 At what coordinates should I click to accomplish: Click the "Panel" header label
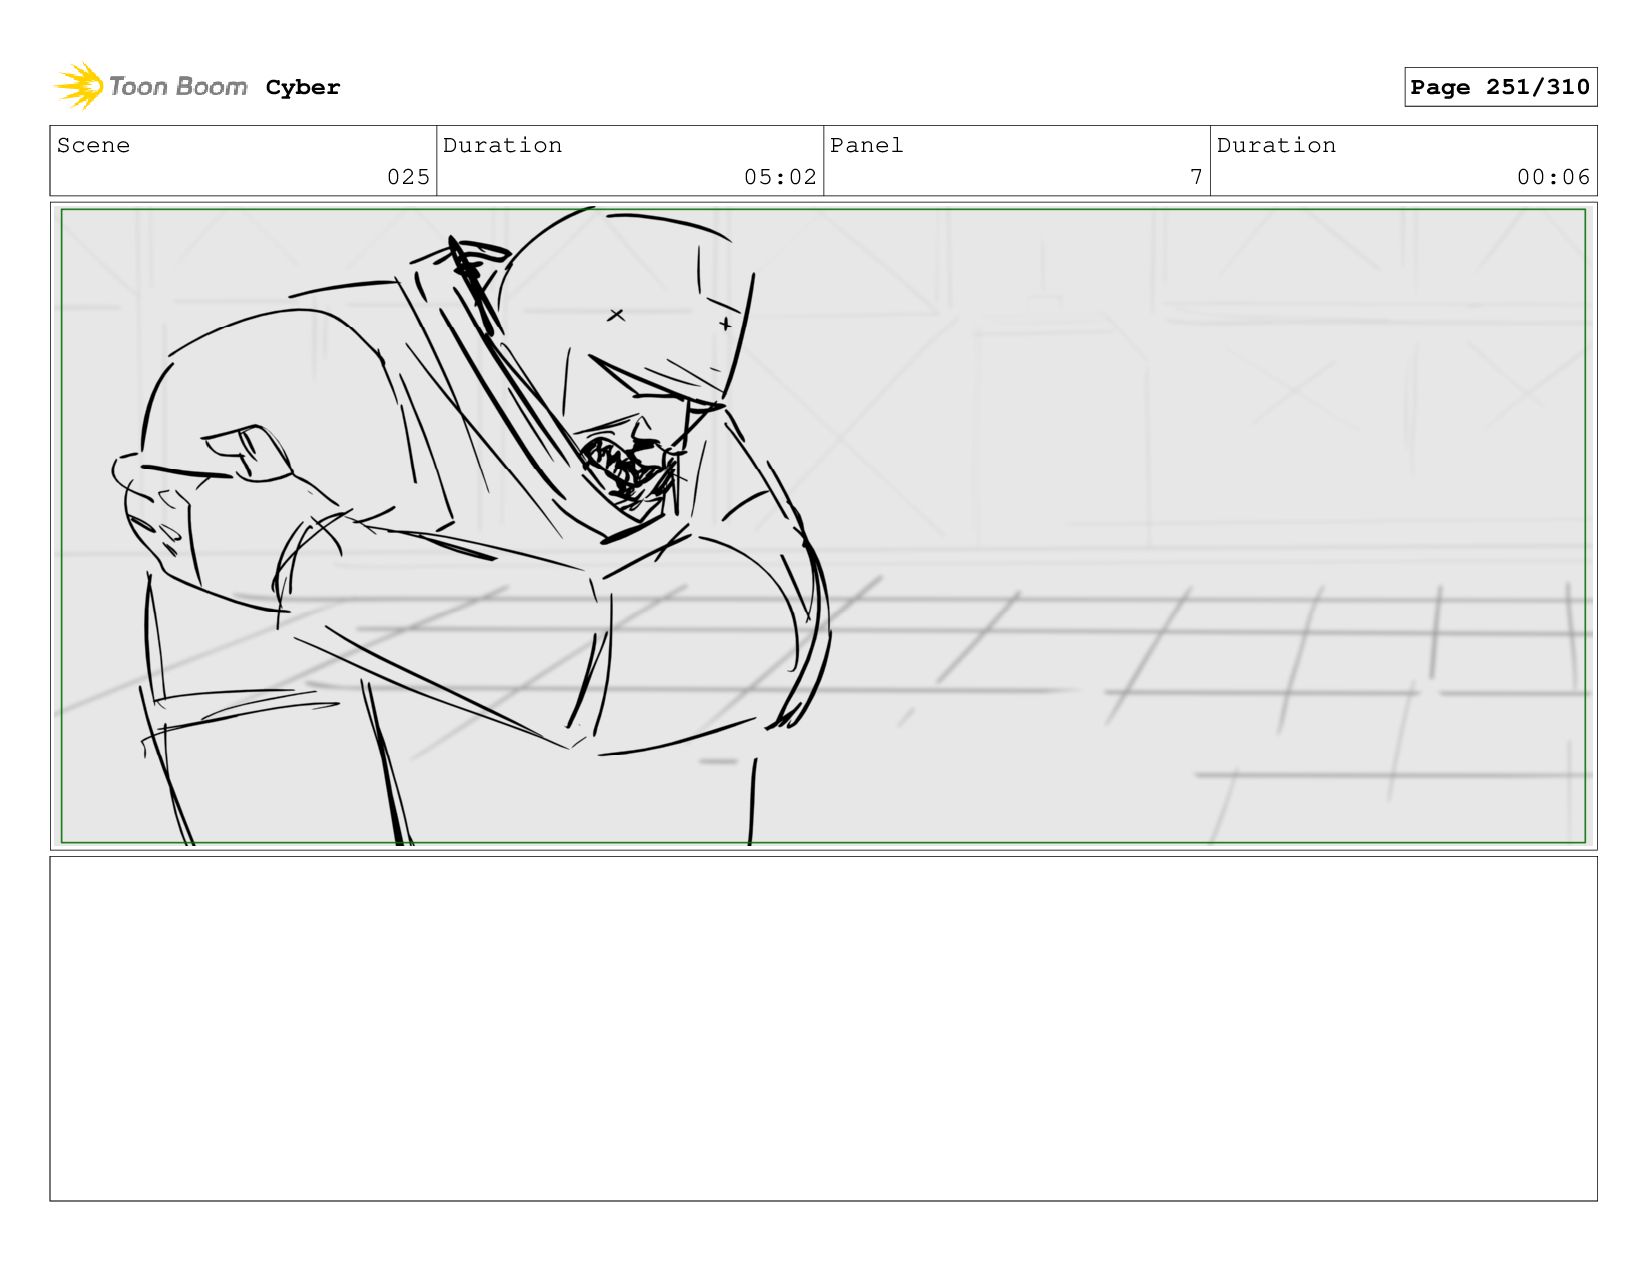click(x=866, y=145)
